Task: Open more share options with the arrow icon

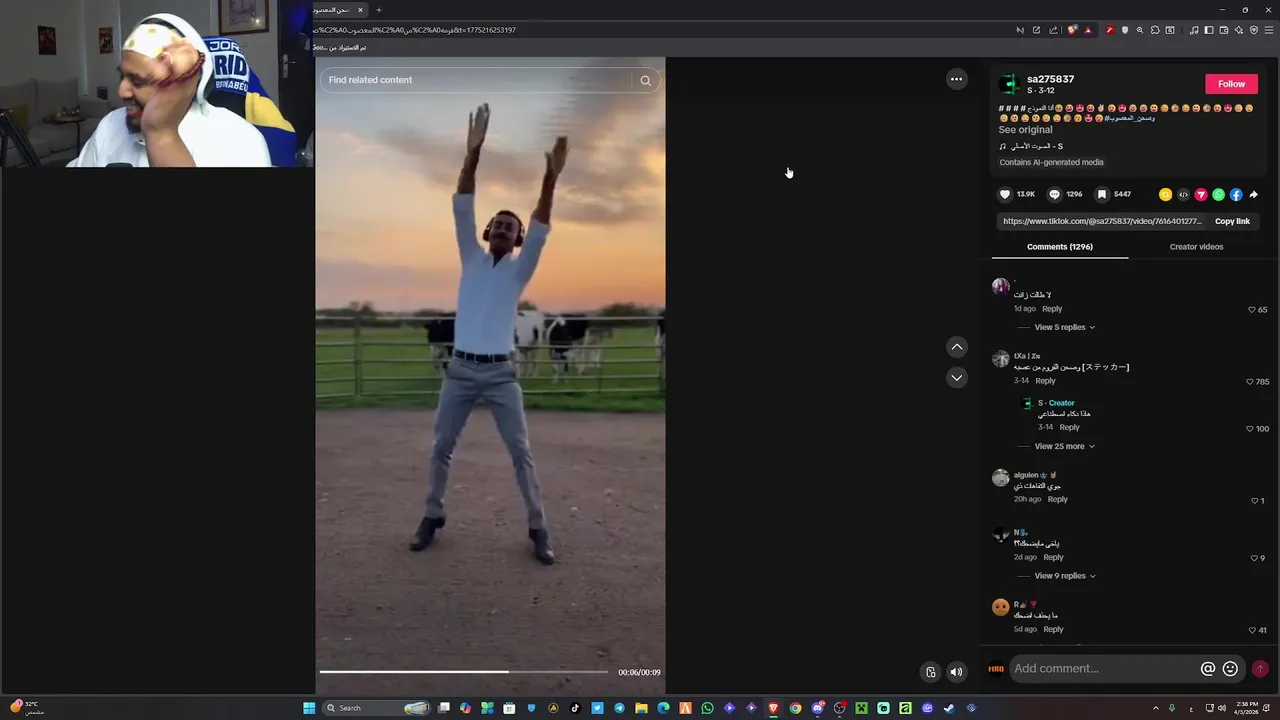Action: [x=1254, y=194]
